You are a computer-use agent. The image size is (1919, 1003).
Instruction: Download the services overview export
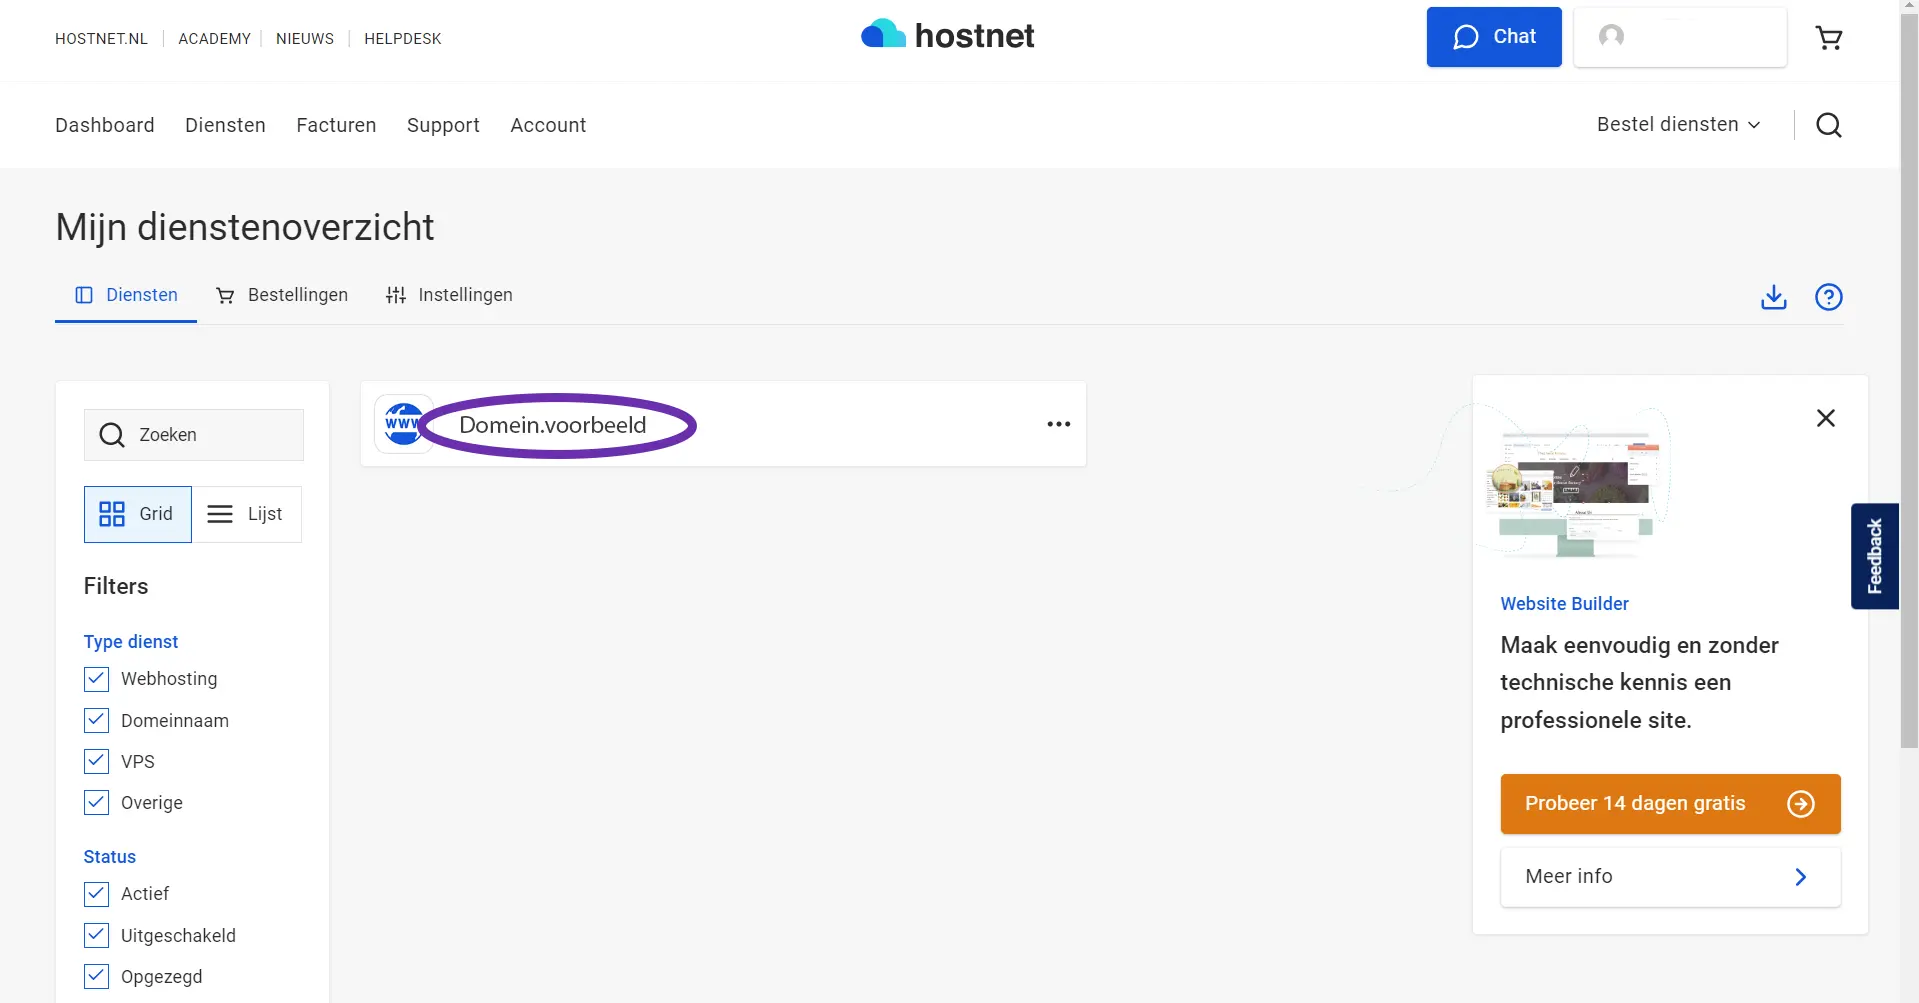[1773, 297]
